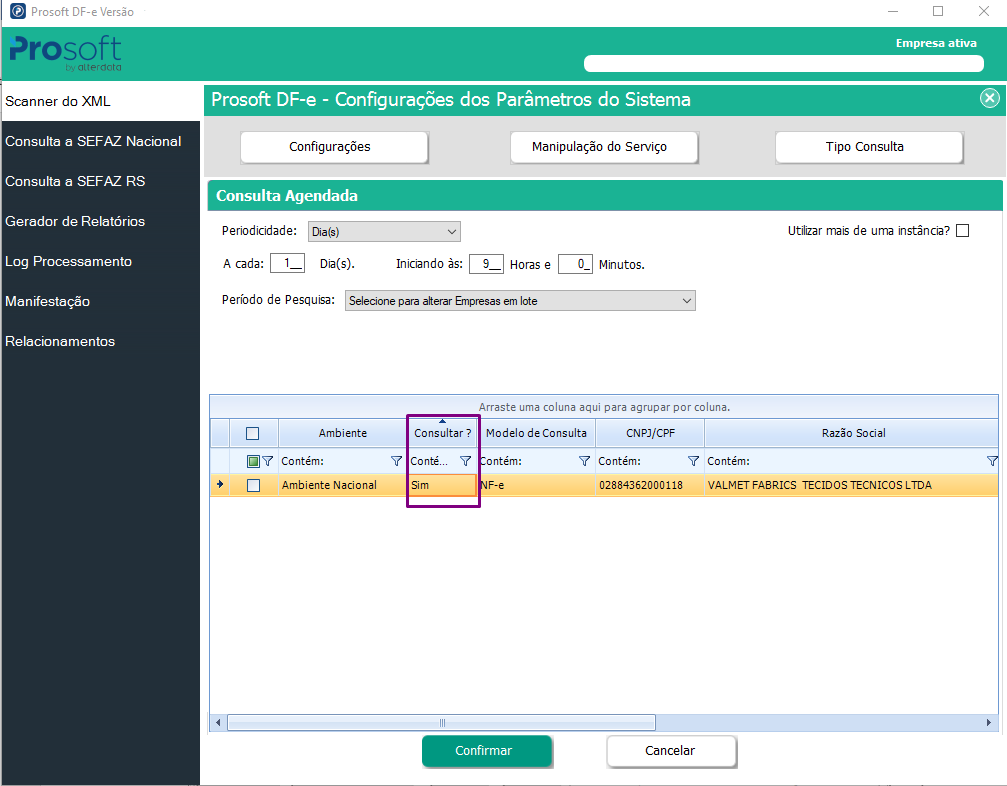The image size is (1007, 786).
Task: Select the Sim cell in Consultar column
Action: (442, 485)
